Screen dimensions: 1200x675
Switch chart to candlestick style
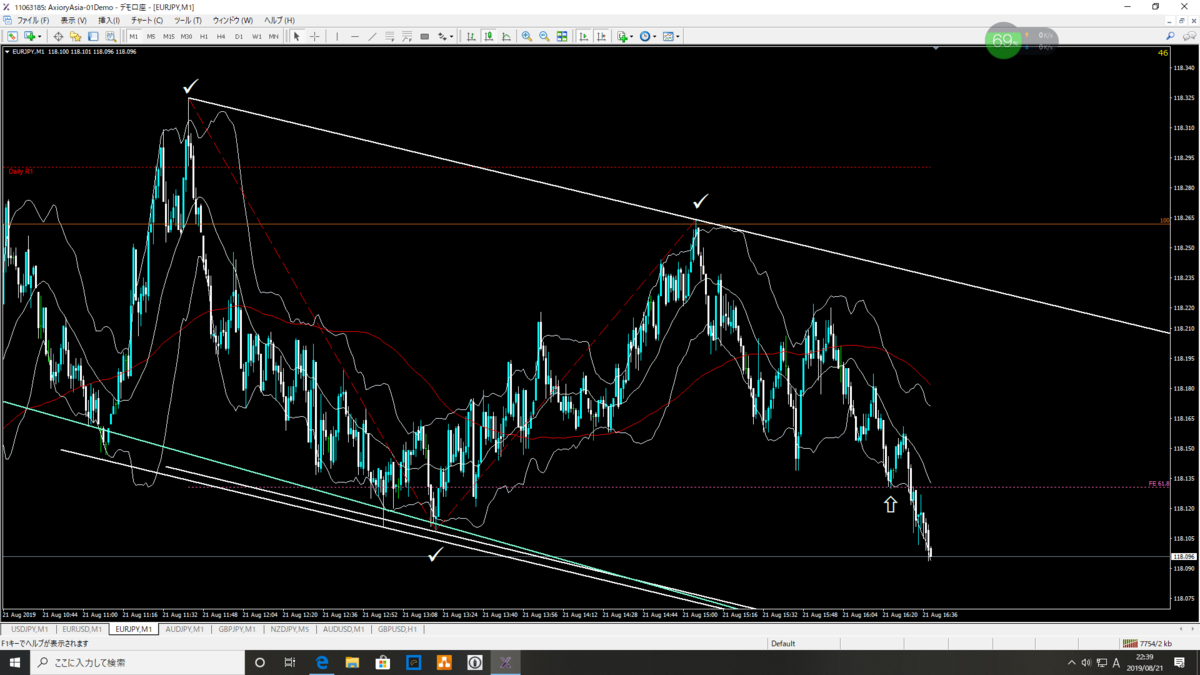(489, 36)
